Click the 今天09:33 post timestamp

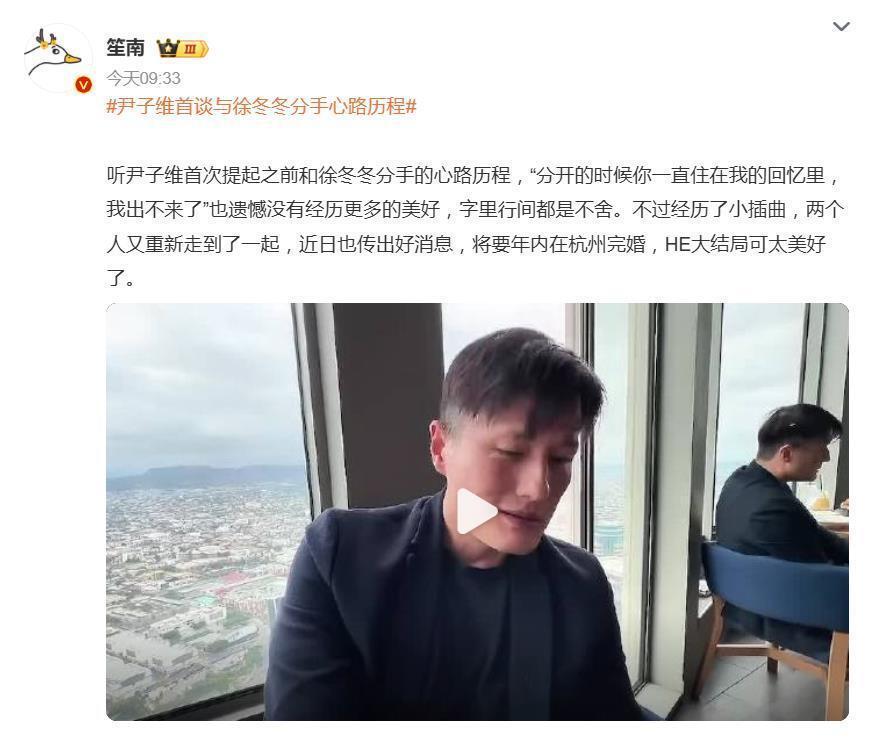click(x=144, y=78)
